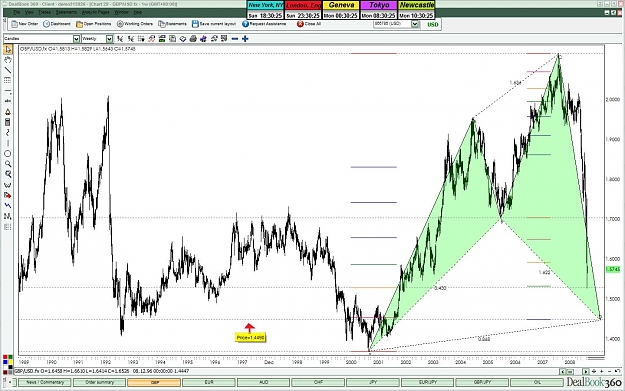
Task: Select the red arrow marker tool
Action: coord(8,195)
